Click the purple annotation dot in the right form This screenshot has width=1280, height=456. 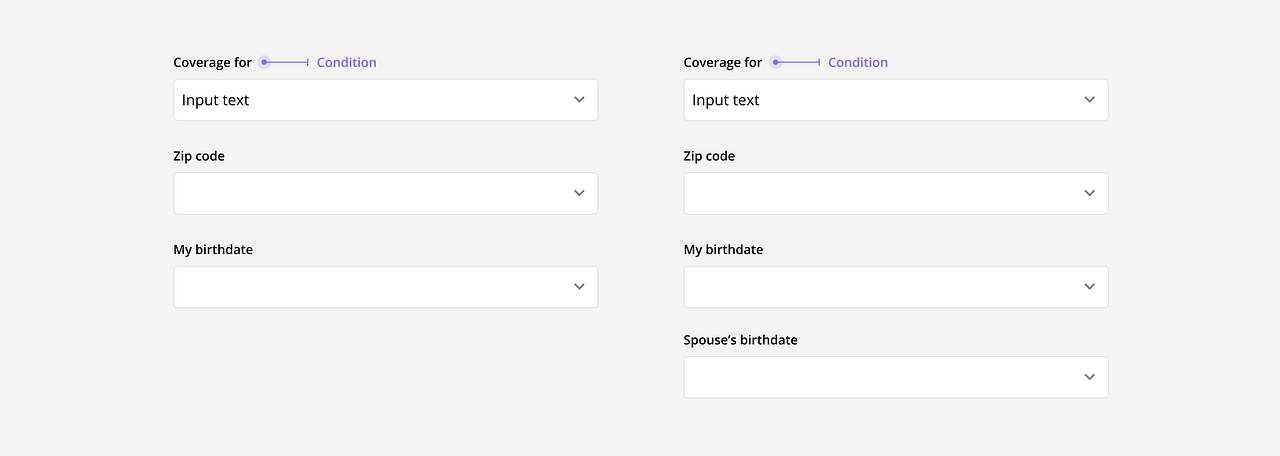click(775, 62)
